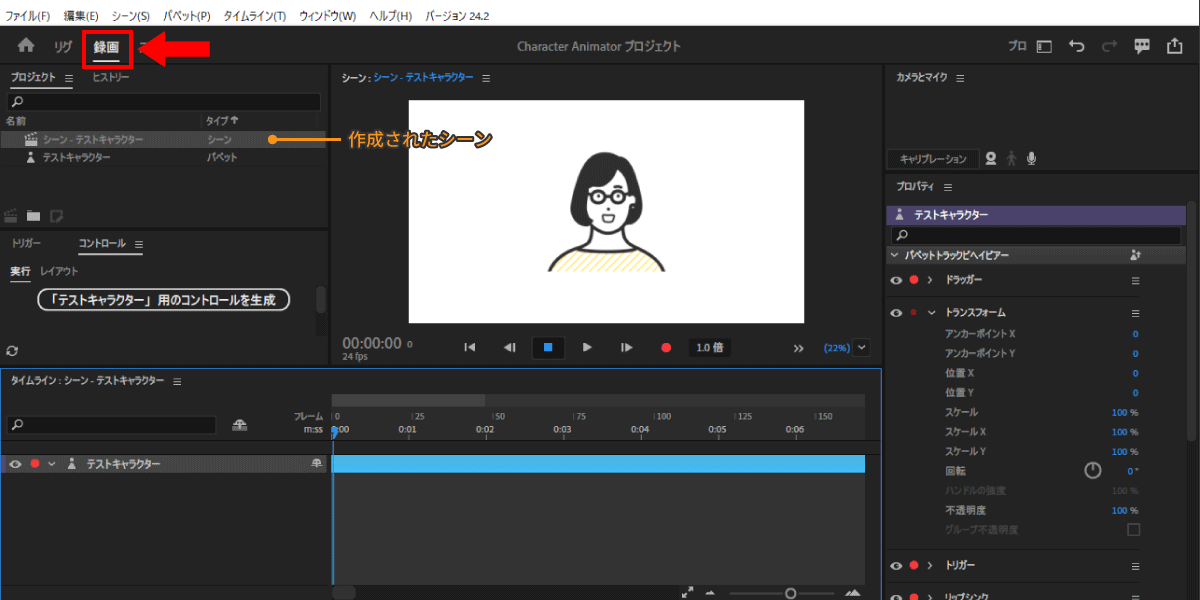This screenshot has width=1200, height=600.
Task: Collapse パペットトラックビヘイビアー section
Action: (x=894, y=256)
